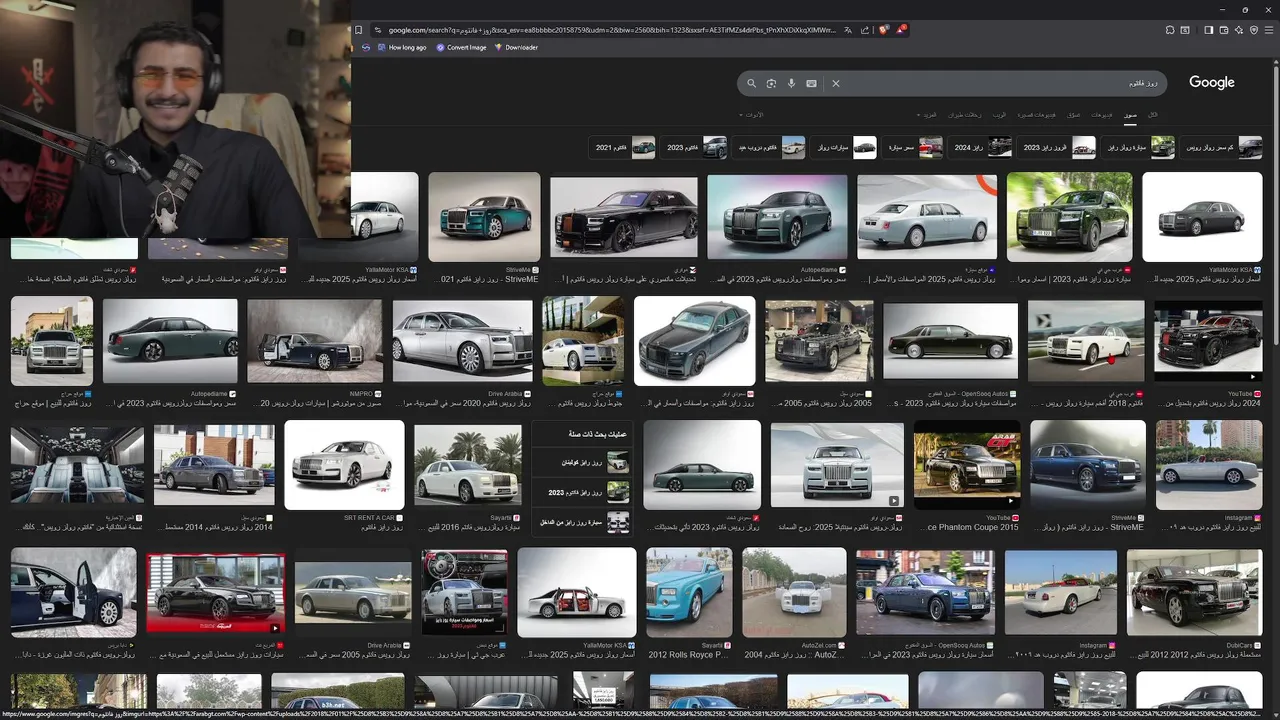Image resolution: width=1280 pixels, height=720 pixels.
Task: Open the رحلات طيران flights tab
Action: point(965,115)
